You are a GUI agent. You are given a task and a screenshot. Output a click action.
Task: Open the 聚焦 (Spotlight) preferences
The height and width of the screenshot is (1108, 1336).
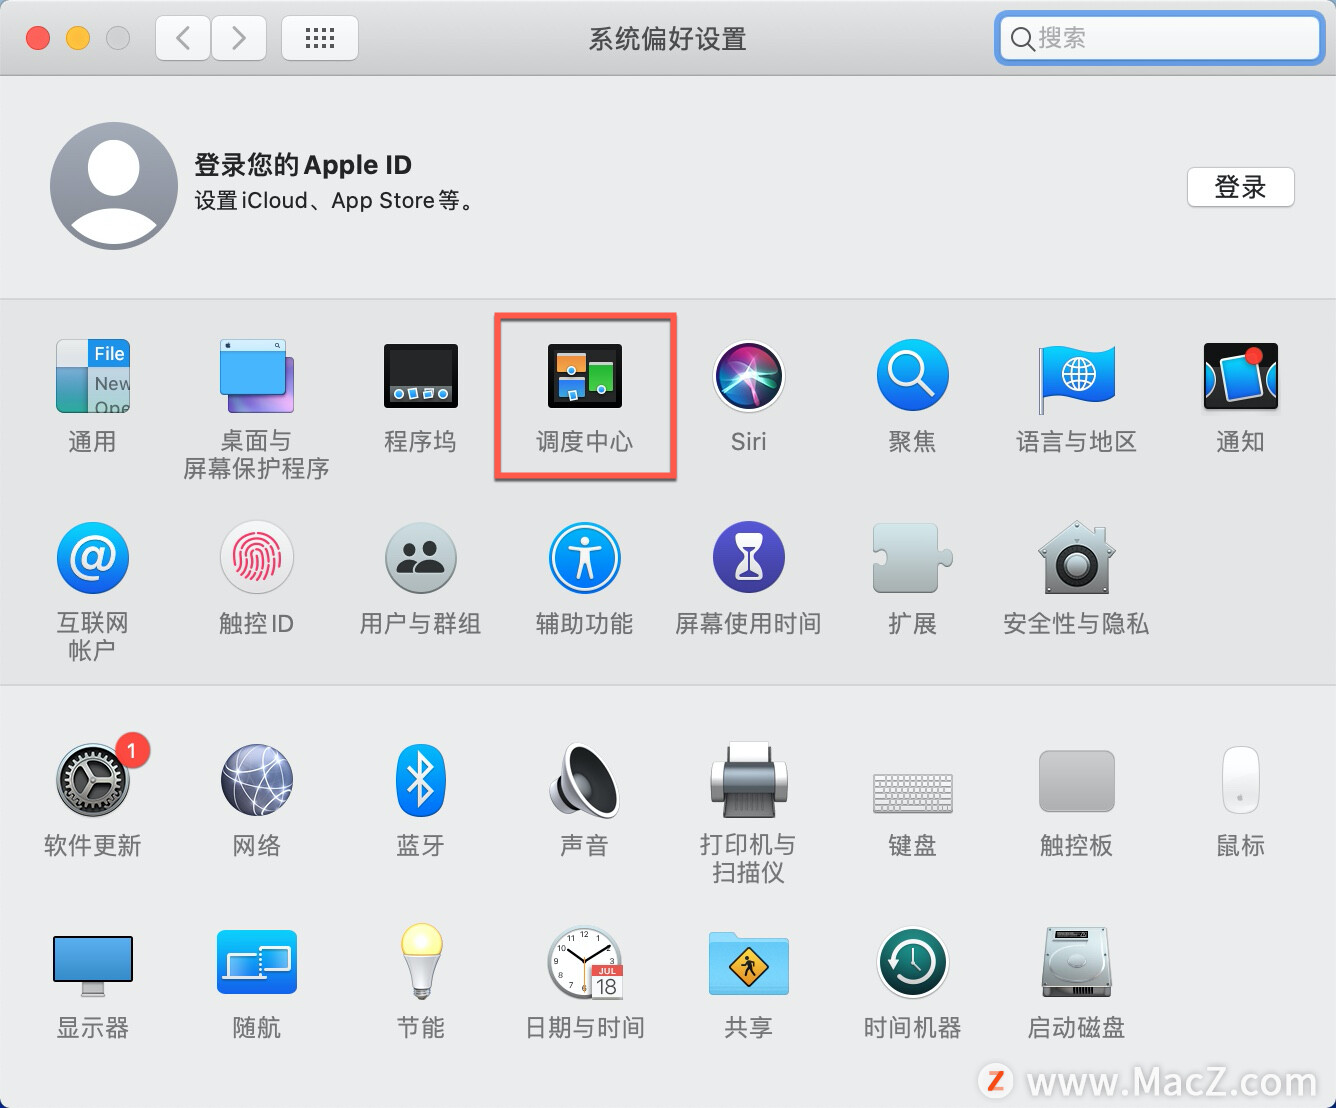[x=912, y=376]
